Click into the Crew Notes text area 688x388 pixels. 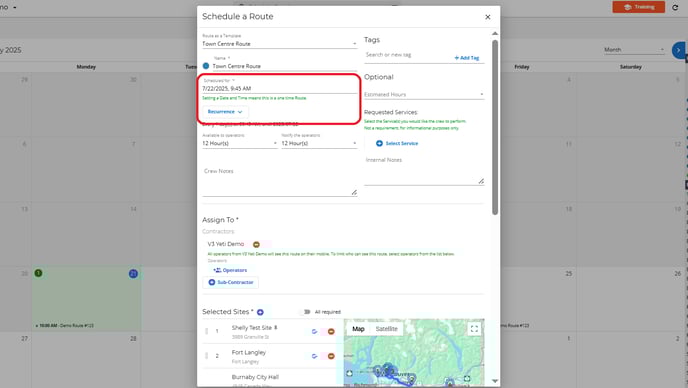[x=279, y=181]
